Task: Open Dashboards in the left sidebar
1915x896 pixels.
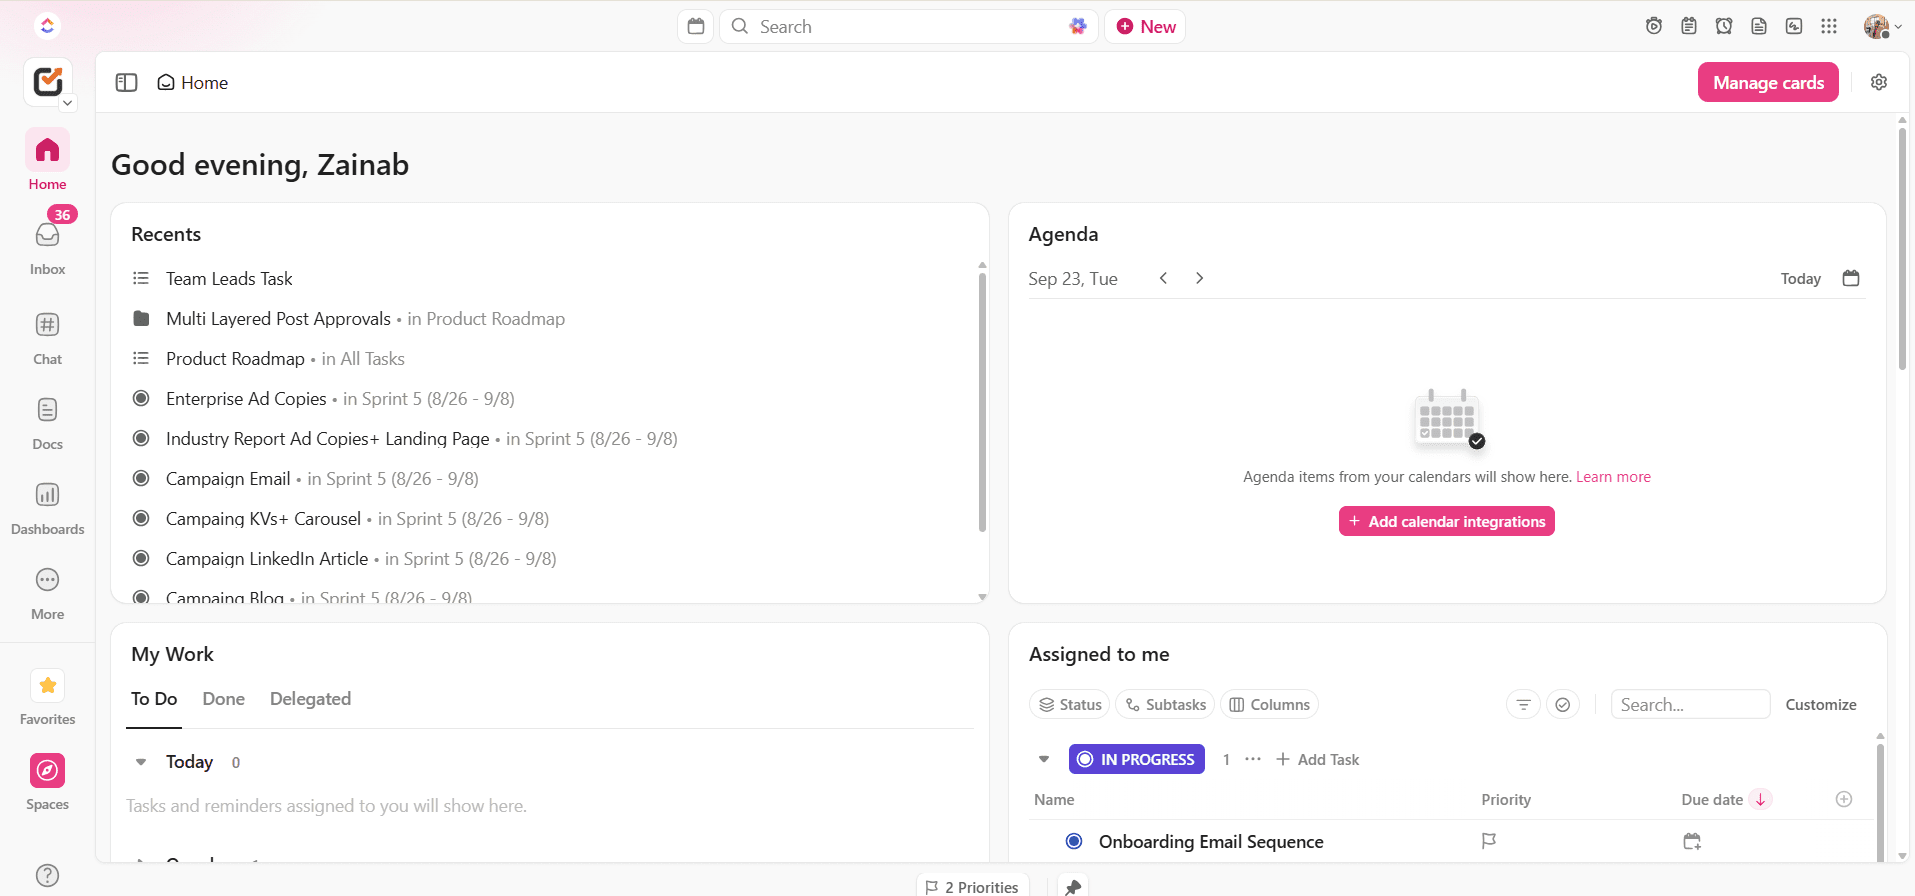Action: [x=47, y=496]
